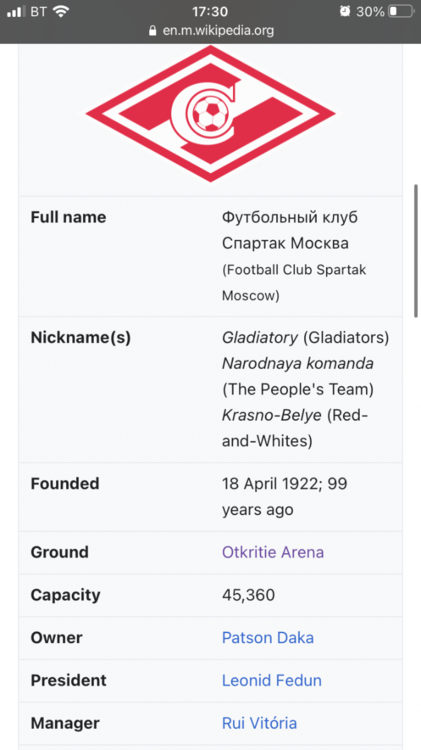Tap the Wi-Fi status icon
The height and width of the screenshot is (750, 421).
coord(61,11)
